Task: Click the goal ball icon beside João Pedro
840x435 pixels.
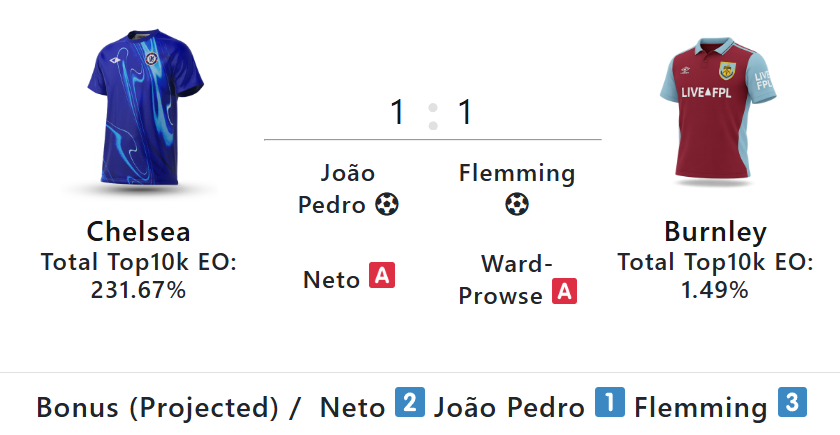Action: click(x=386, y=205)
